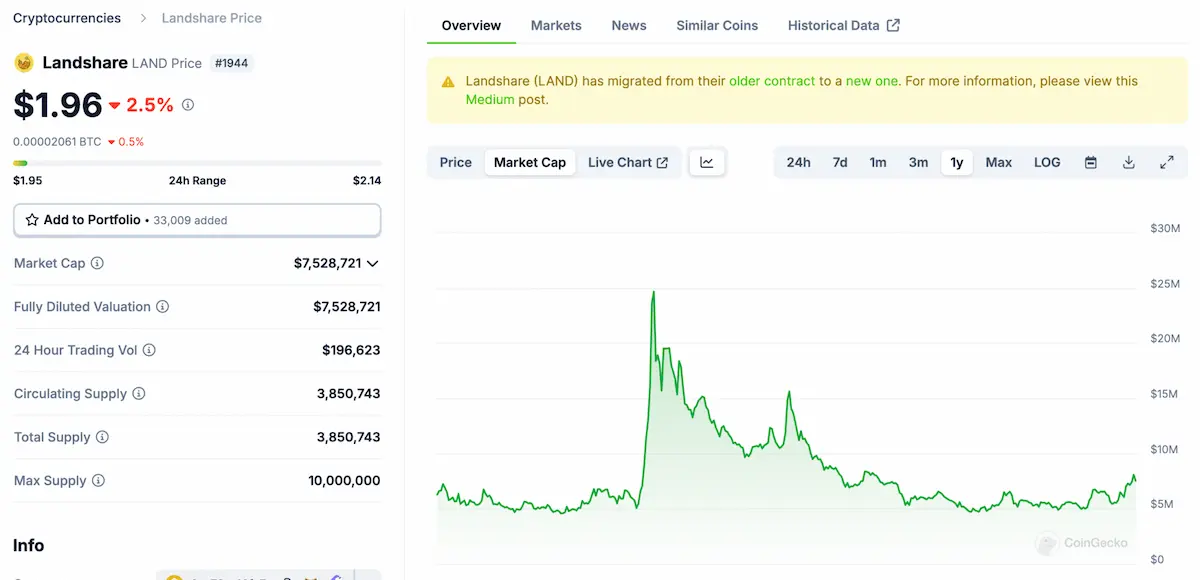
Task: Set chart range to 1y
Action: tap(957, 162)
